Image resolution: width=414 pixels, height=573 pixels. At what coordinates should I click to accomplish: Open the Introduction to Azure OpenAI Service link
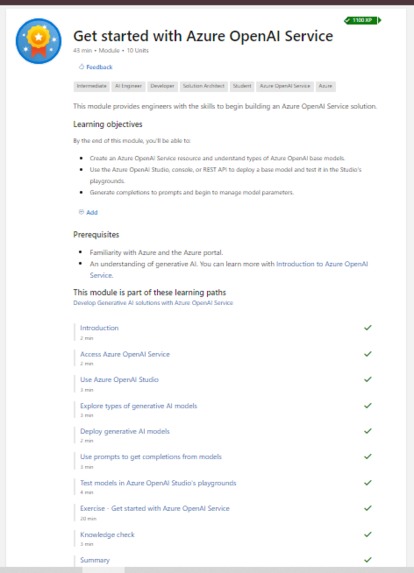tap(229, 269)
